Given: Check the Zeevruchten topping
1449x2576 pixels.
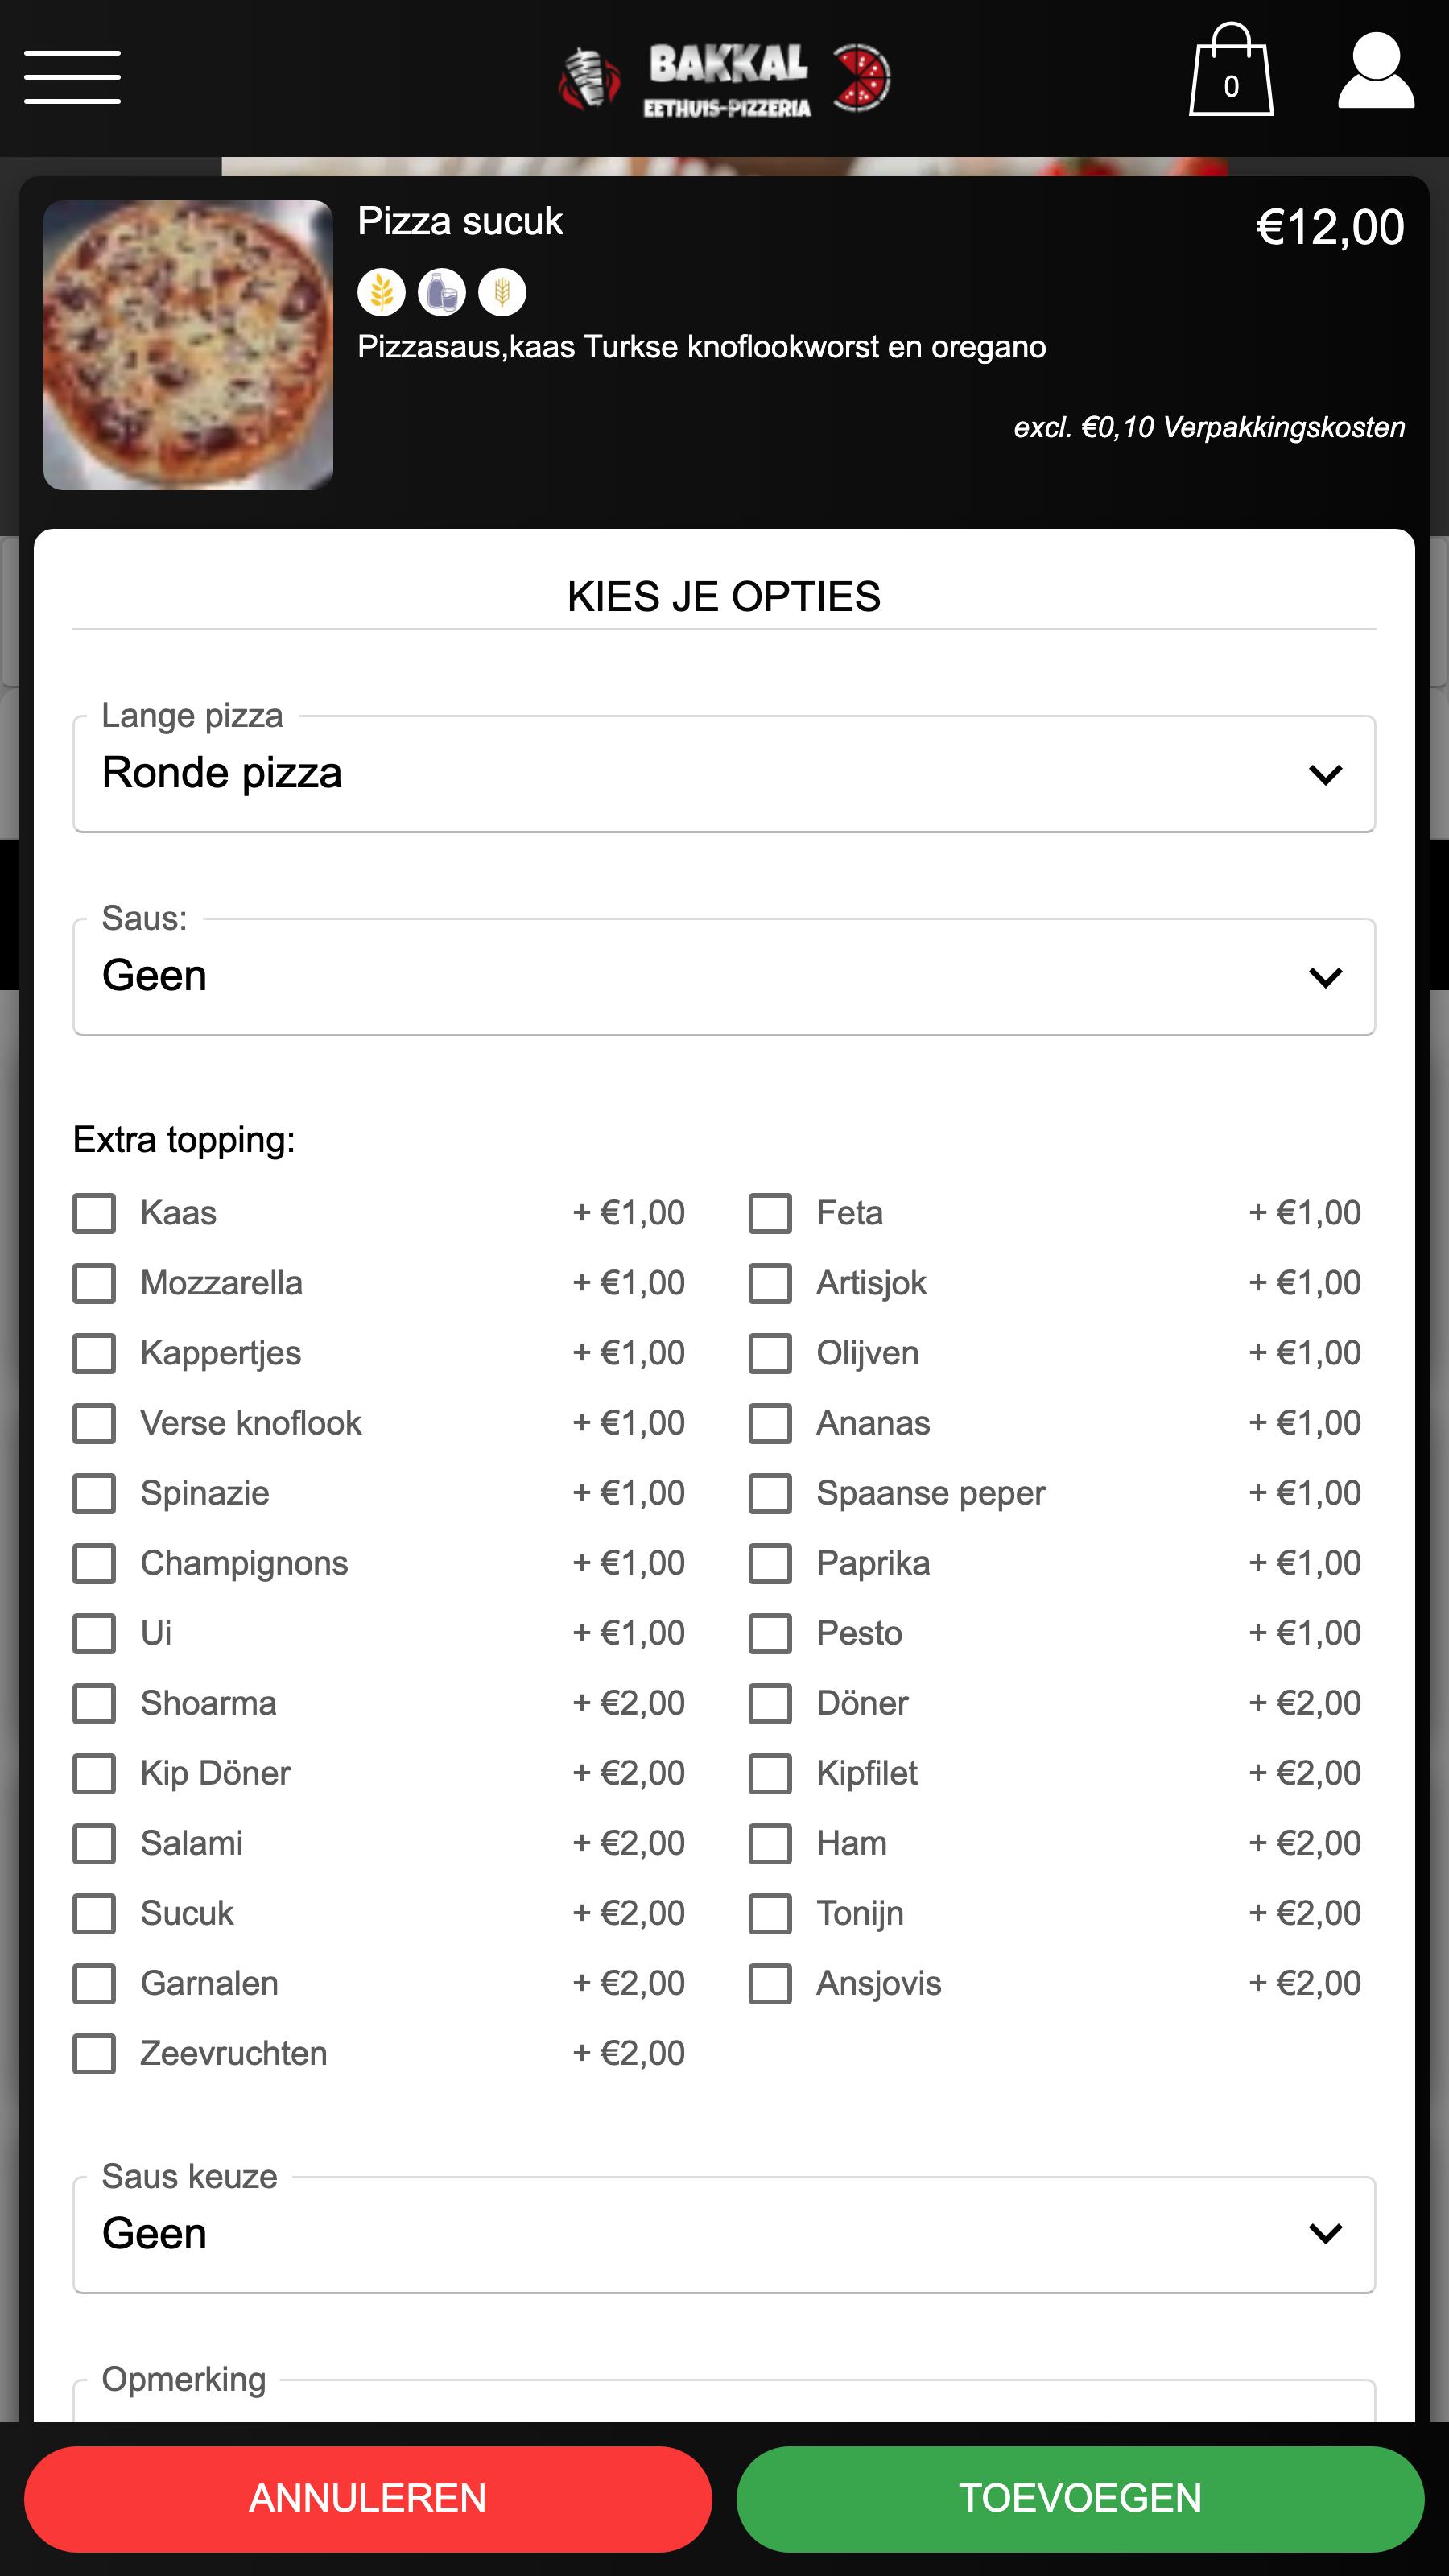Looking at the screenshot, I should (94, 2053).
